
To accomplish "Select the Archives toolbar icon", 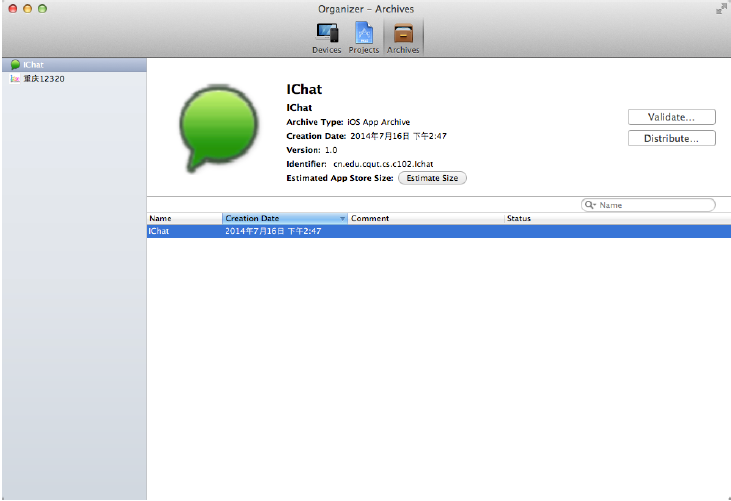I will (x=403, y=36).
